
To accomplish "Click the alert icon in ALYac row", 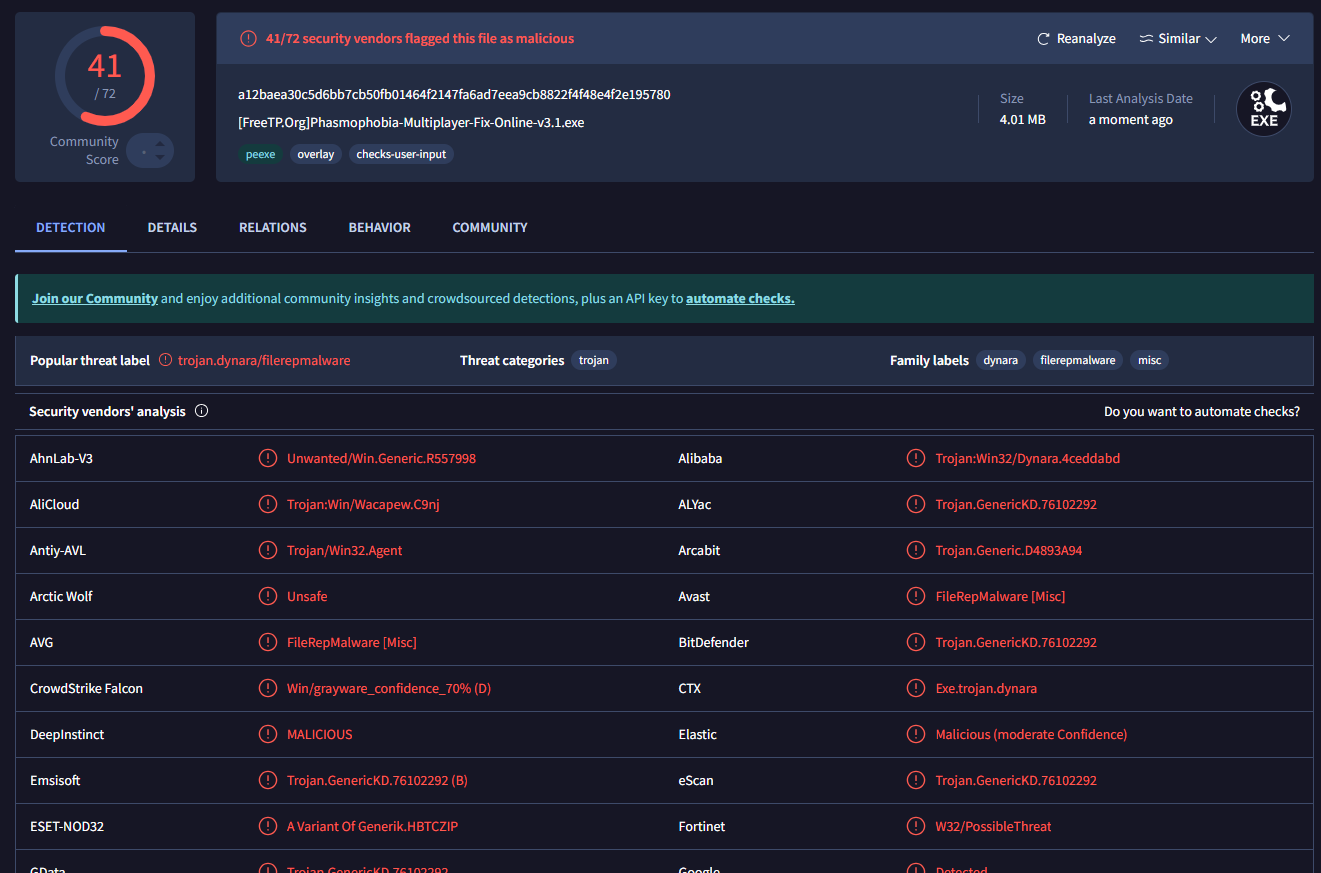I will [x=916, y=504].
